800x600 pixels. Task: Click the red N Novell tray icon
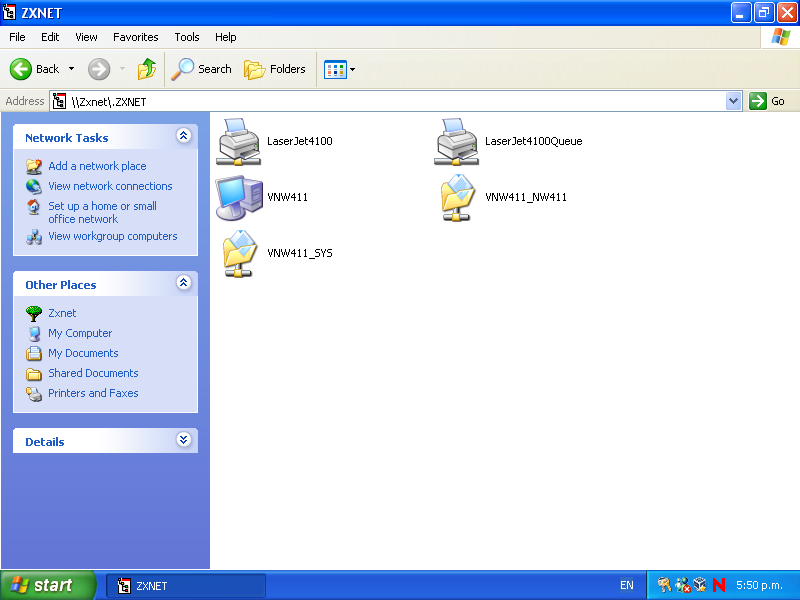719,585
